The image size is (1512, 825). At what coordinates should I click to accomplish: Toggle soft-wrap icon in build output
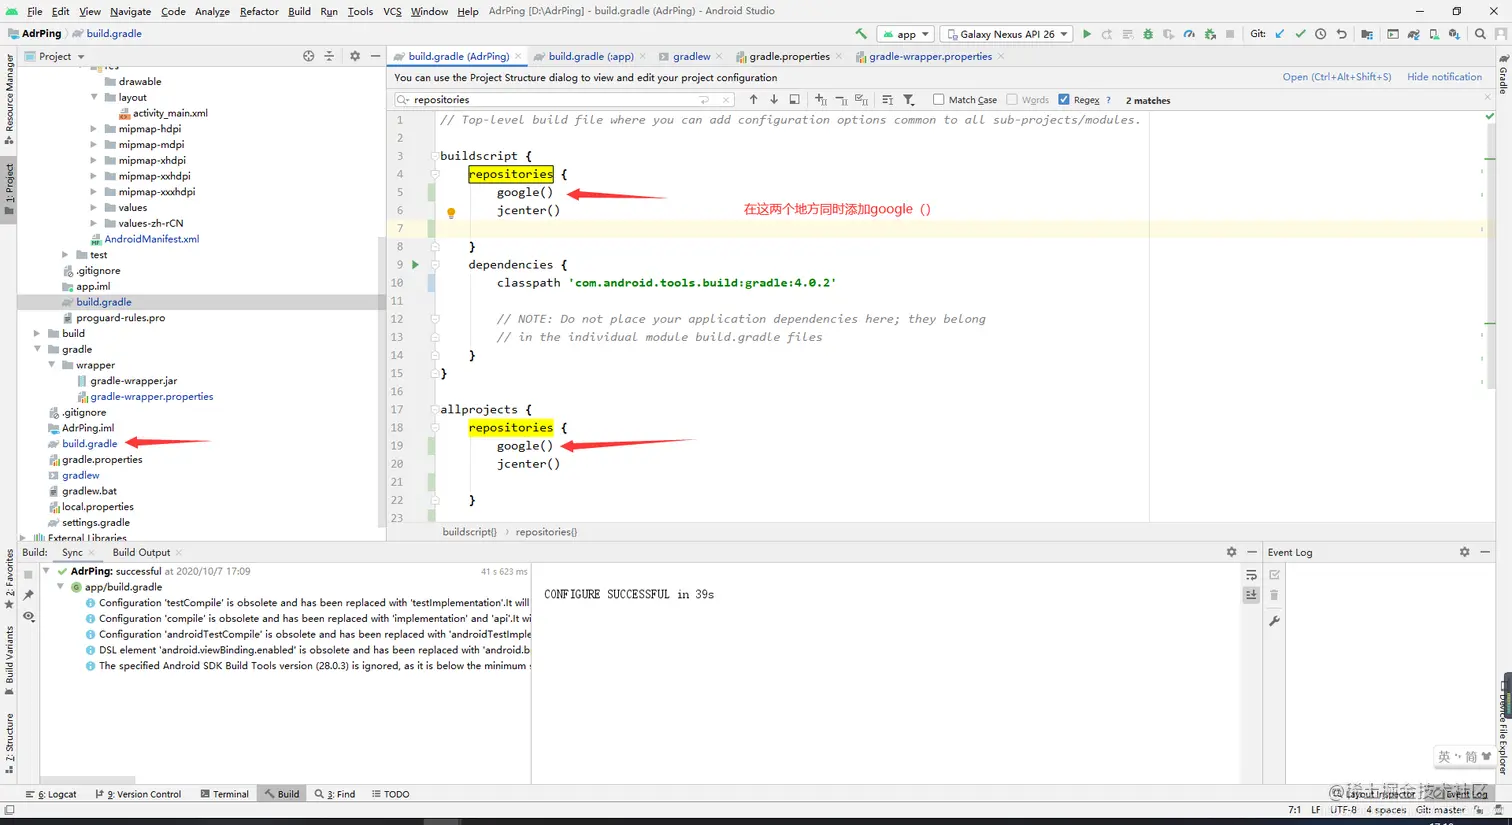click(x=1251, y=575)
